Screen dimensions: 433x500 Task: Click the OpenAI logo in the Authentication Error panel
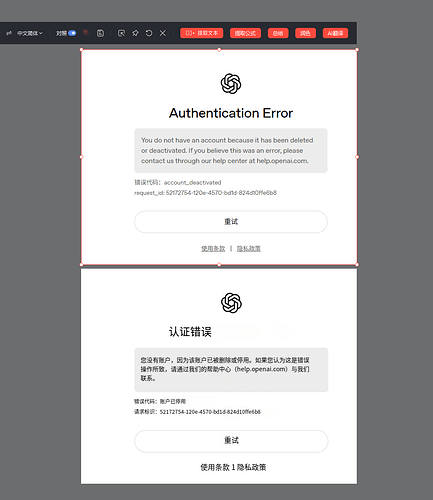pyautogui.click(x=231, y=84)
